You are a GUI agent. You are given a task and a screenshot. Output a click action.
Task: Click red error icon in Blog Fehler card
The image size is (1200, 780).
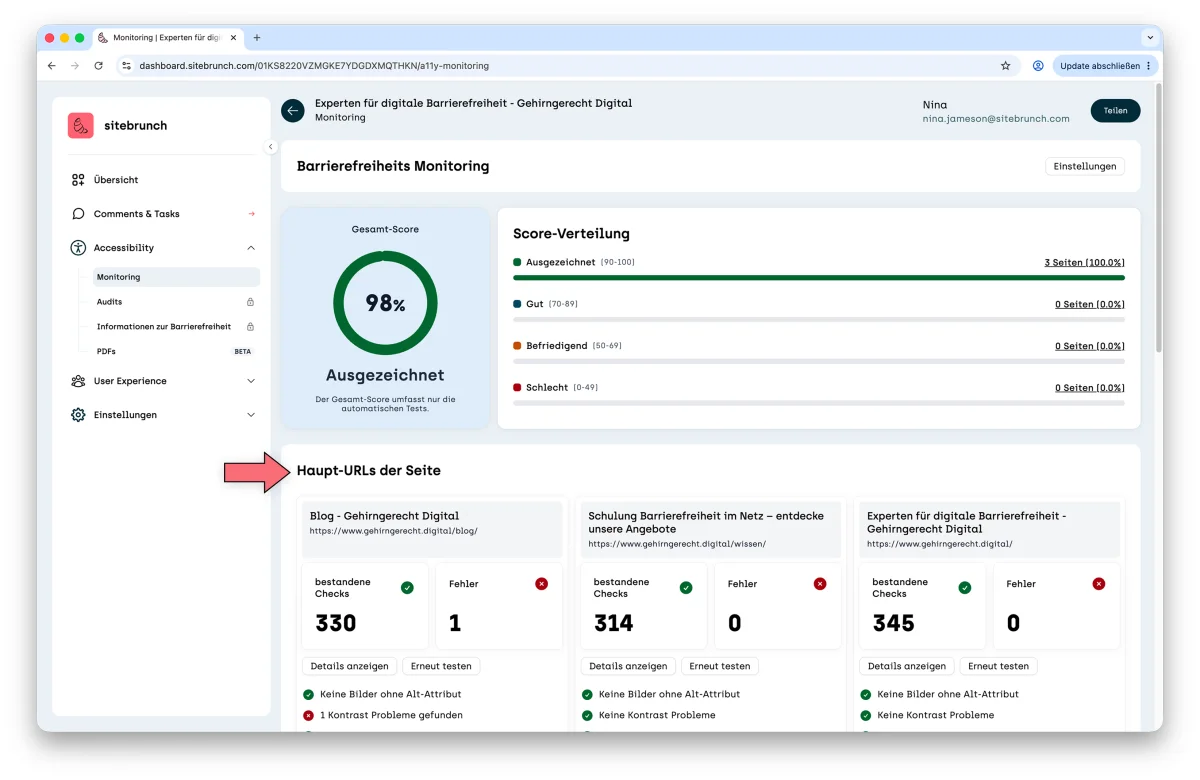[x=542, y=584]
